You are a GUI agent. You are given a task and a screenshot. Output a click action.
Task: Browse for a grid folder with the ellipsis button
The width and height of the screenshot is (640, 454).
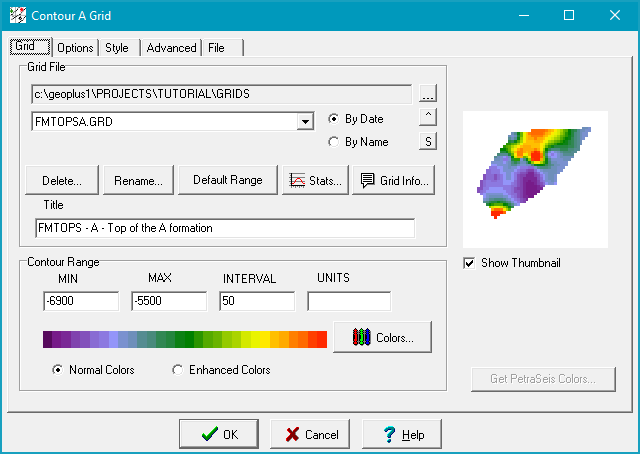[428, 93]
